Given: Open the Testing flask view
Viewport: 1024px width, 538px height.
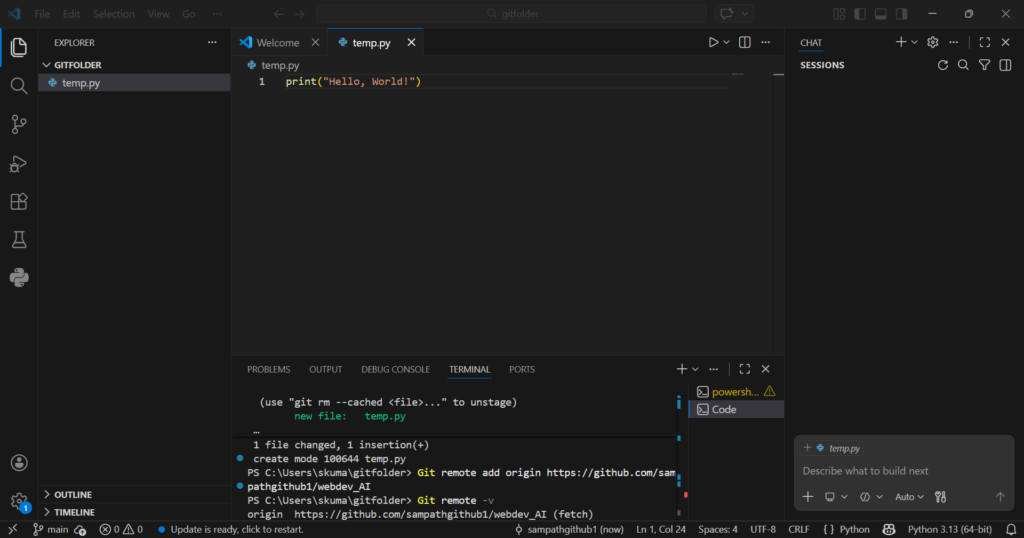Looking at the screenshot, I should click(18, 239).
